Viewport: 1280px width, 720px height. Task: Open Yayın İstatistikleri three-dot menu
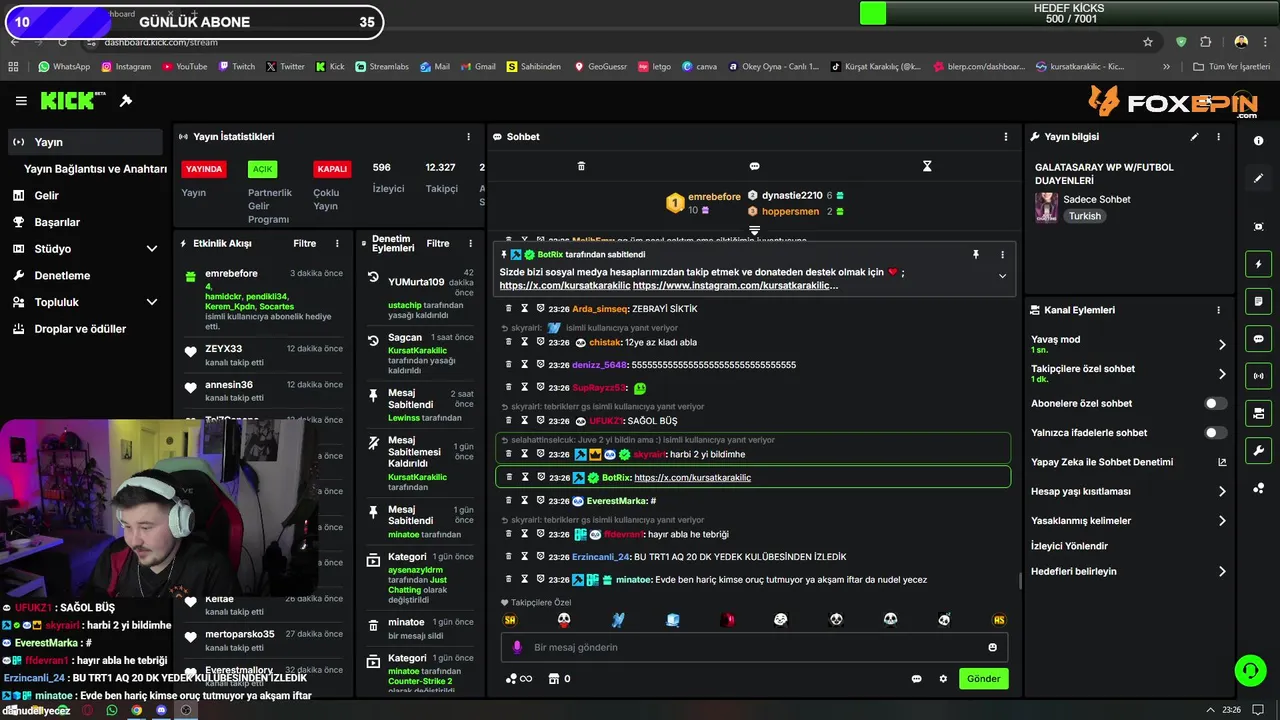tap(468, 137)
